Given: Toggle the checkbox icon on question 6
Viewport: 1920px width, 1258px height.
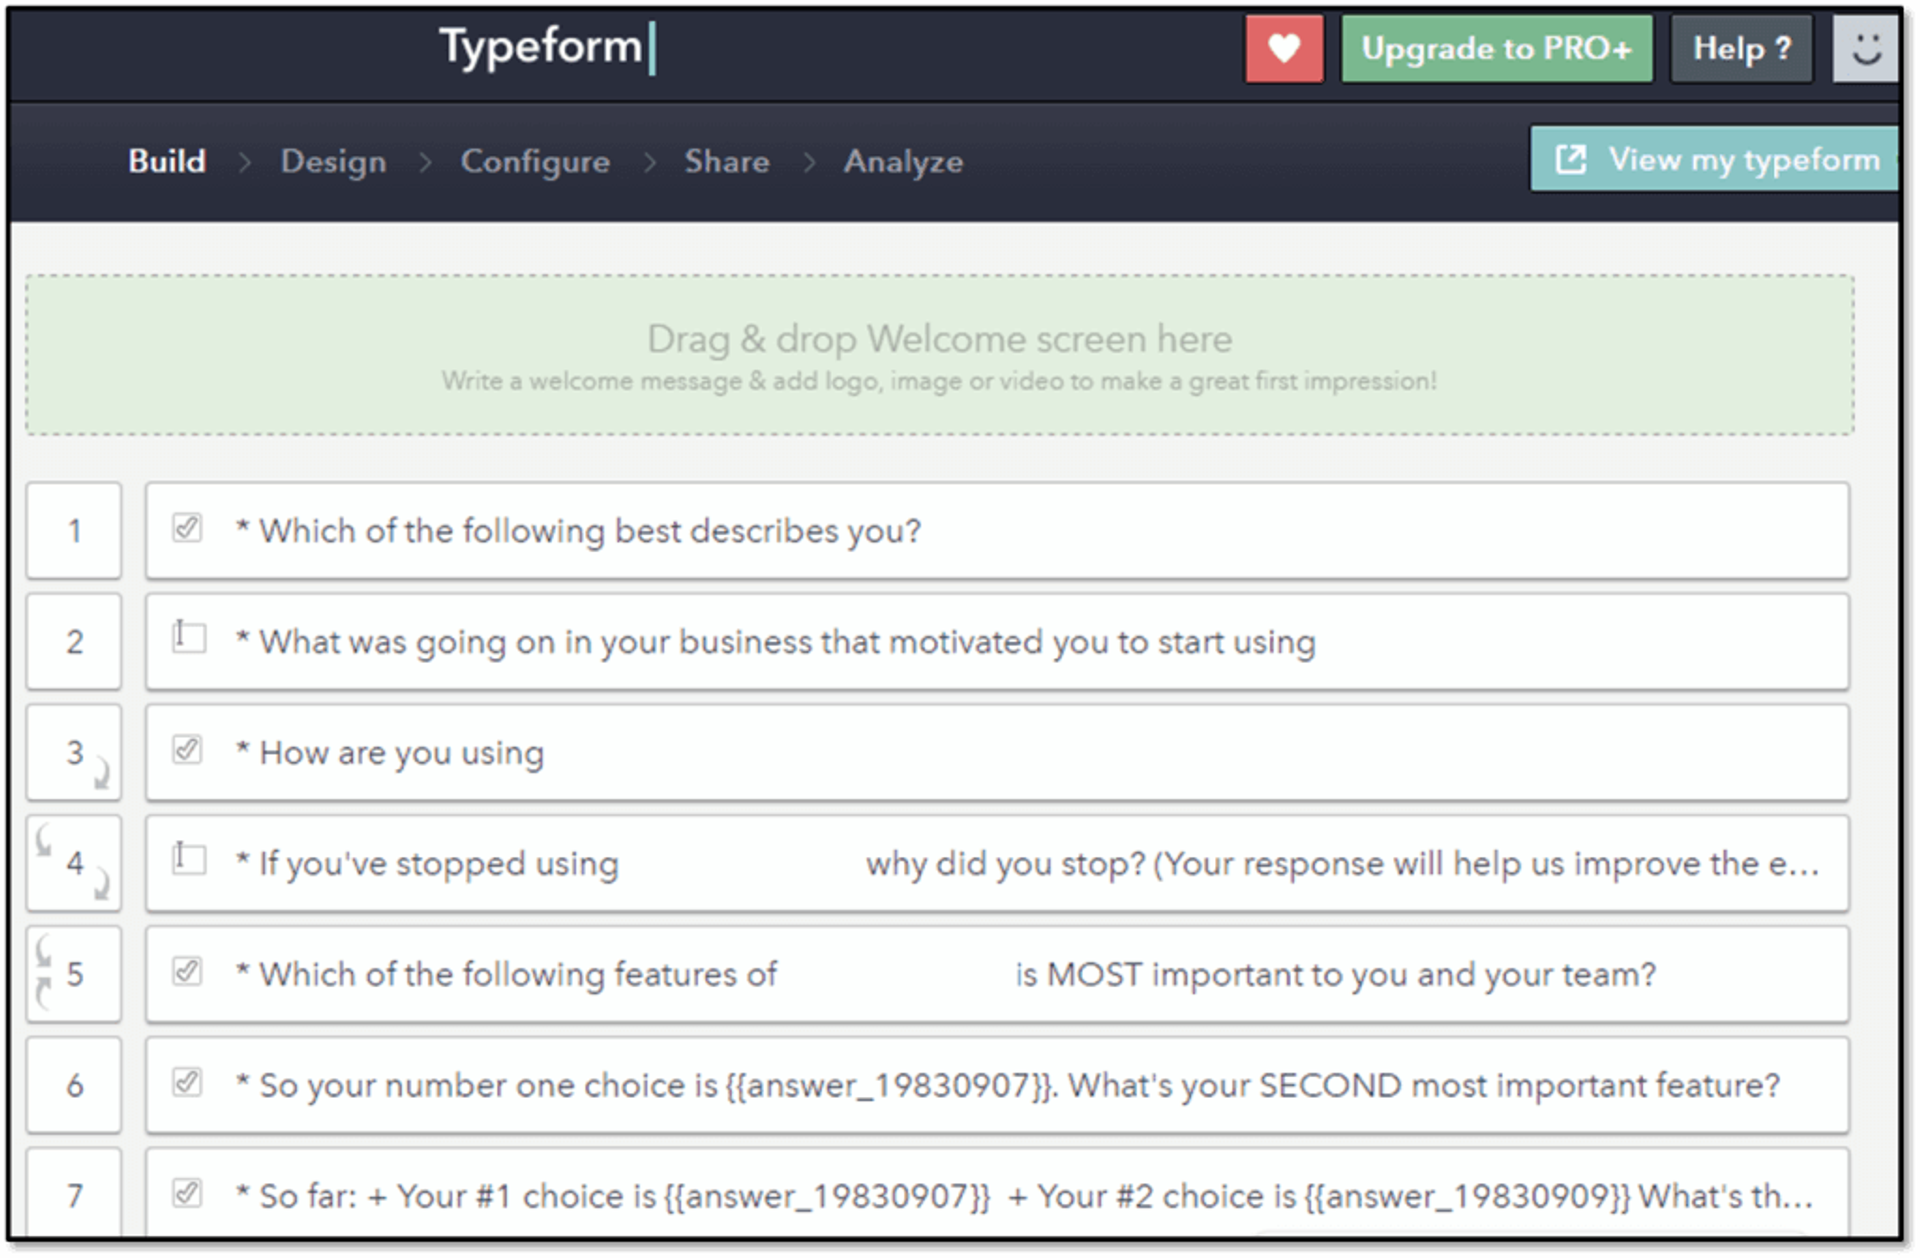Looking at the screenshot, I should (x=189, y=1081).
